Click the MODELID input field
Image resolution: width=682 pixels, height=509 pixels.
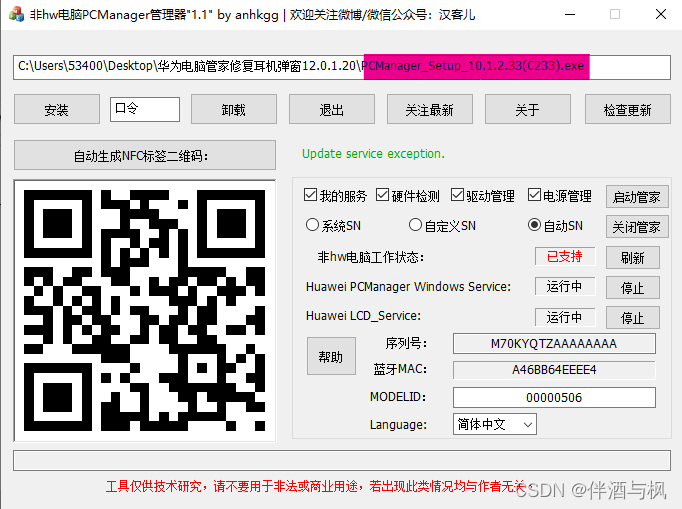click(554, 397)
